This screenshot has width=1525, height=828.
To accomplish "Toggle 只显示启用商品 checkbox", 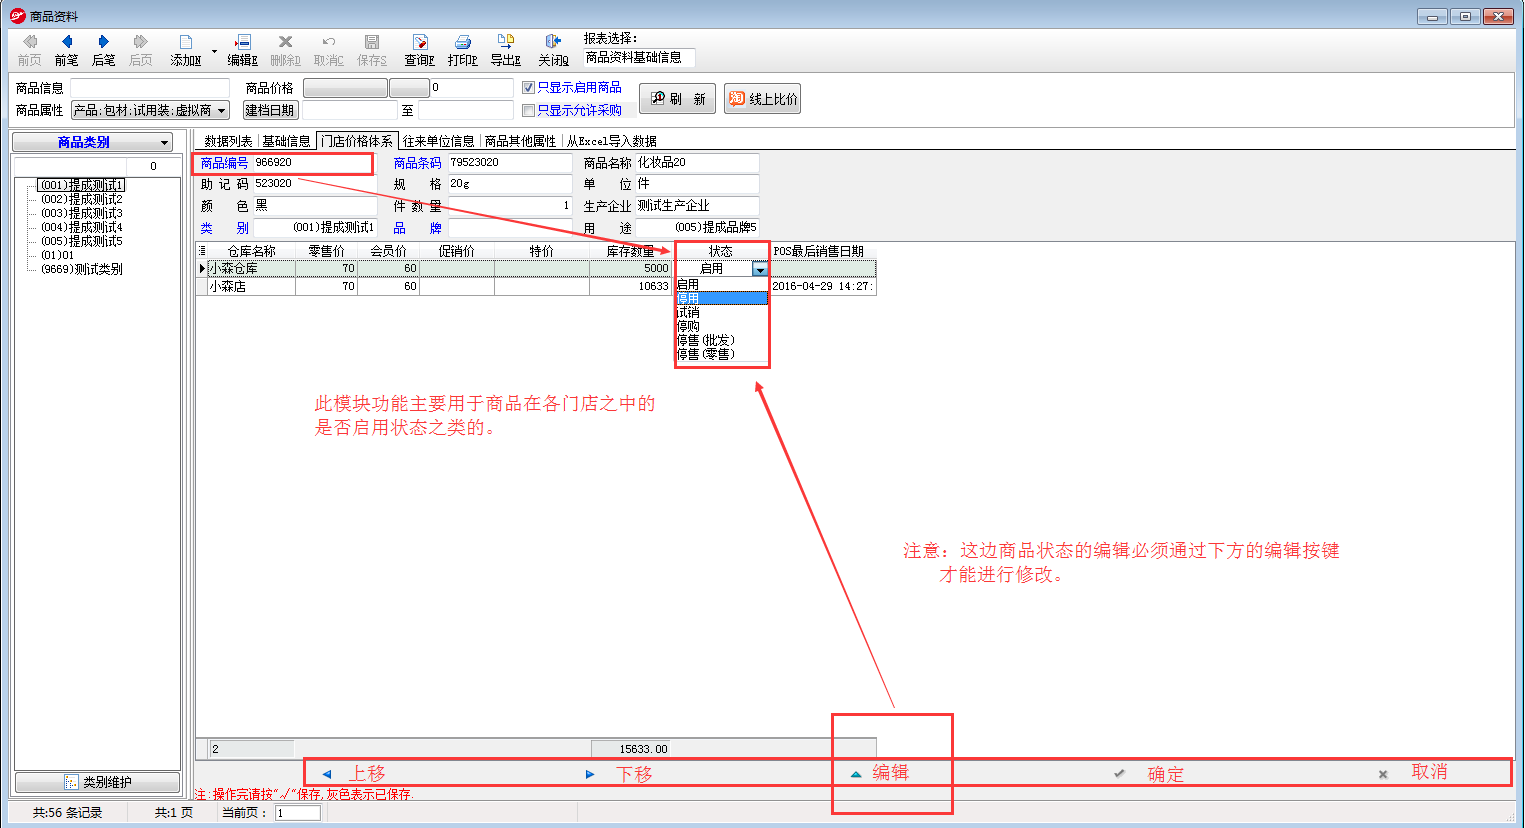I will pos(529,88).
